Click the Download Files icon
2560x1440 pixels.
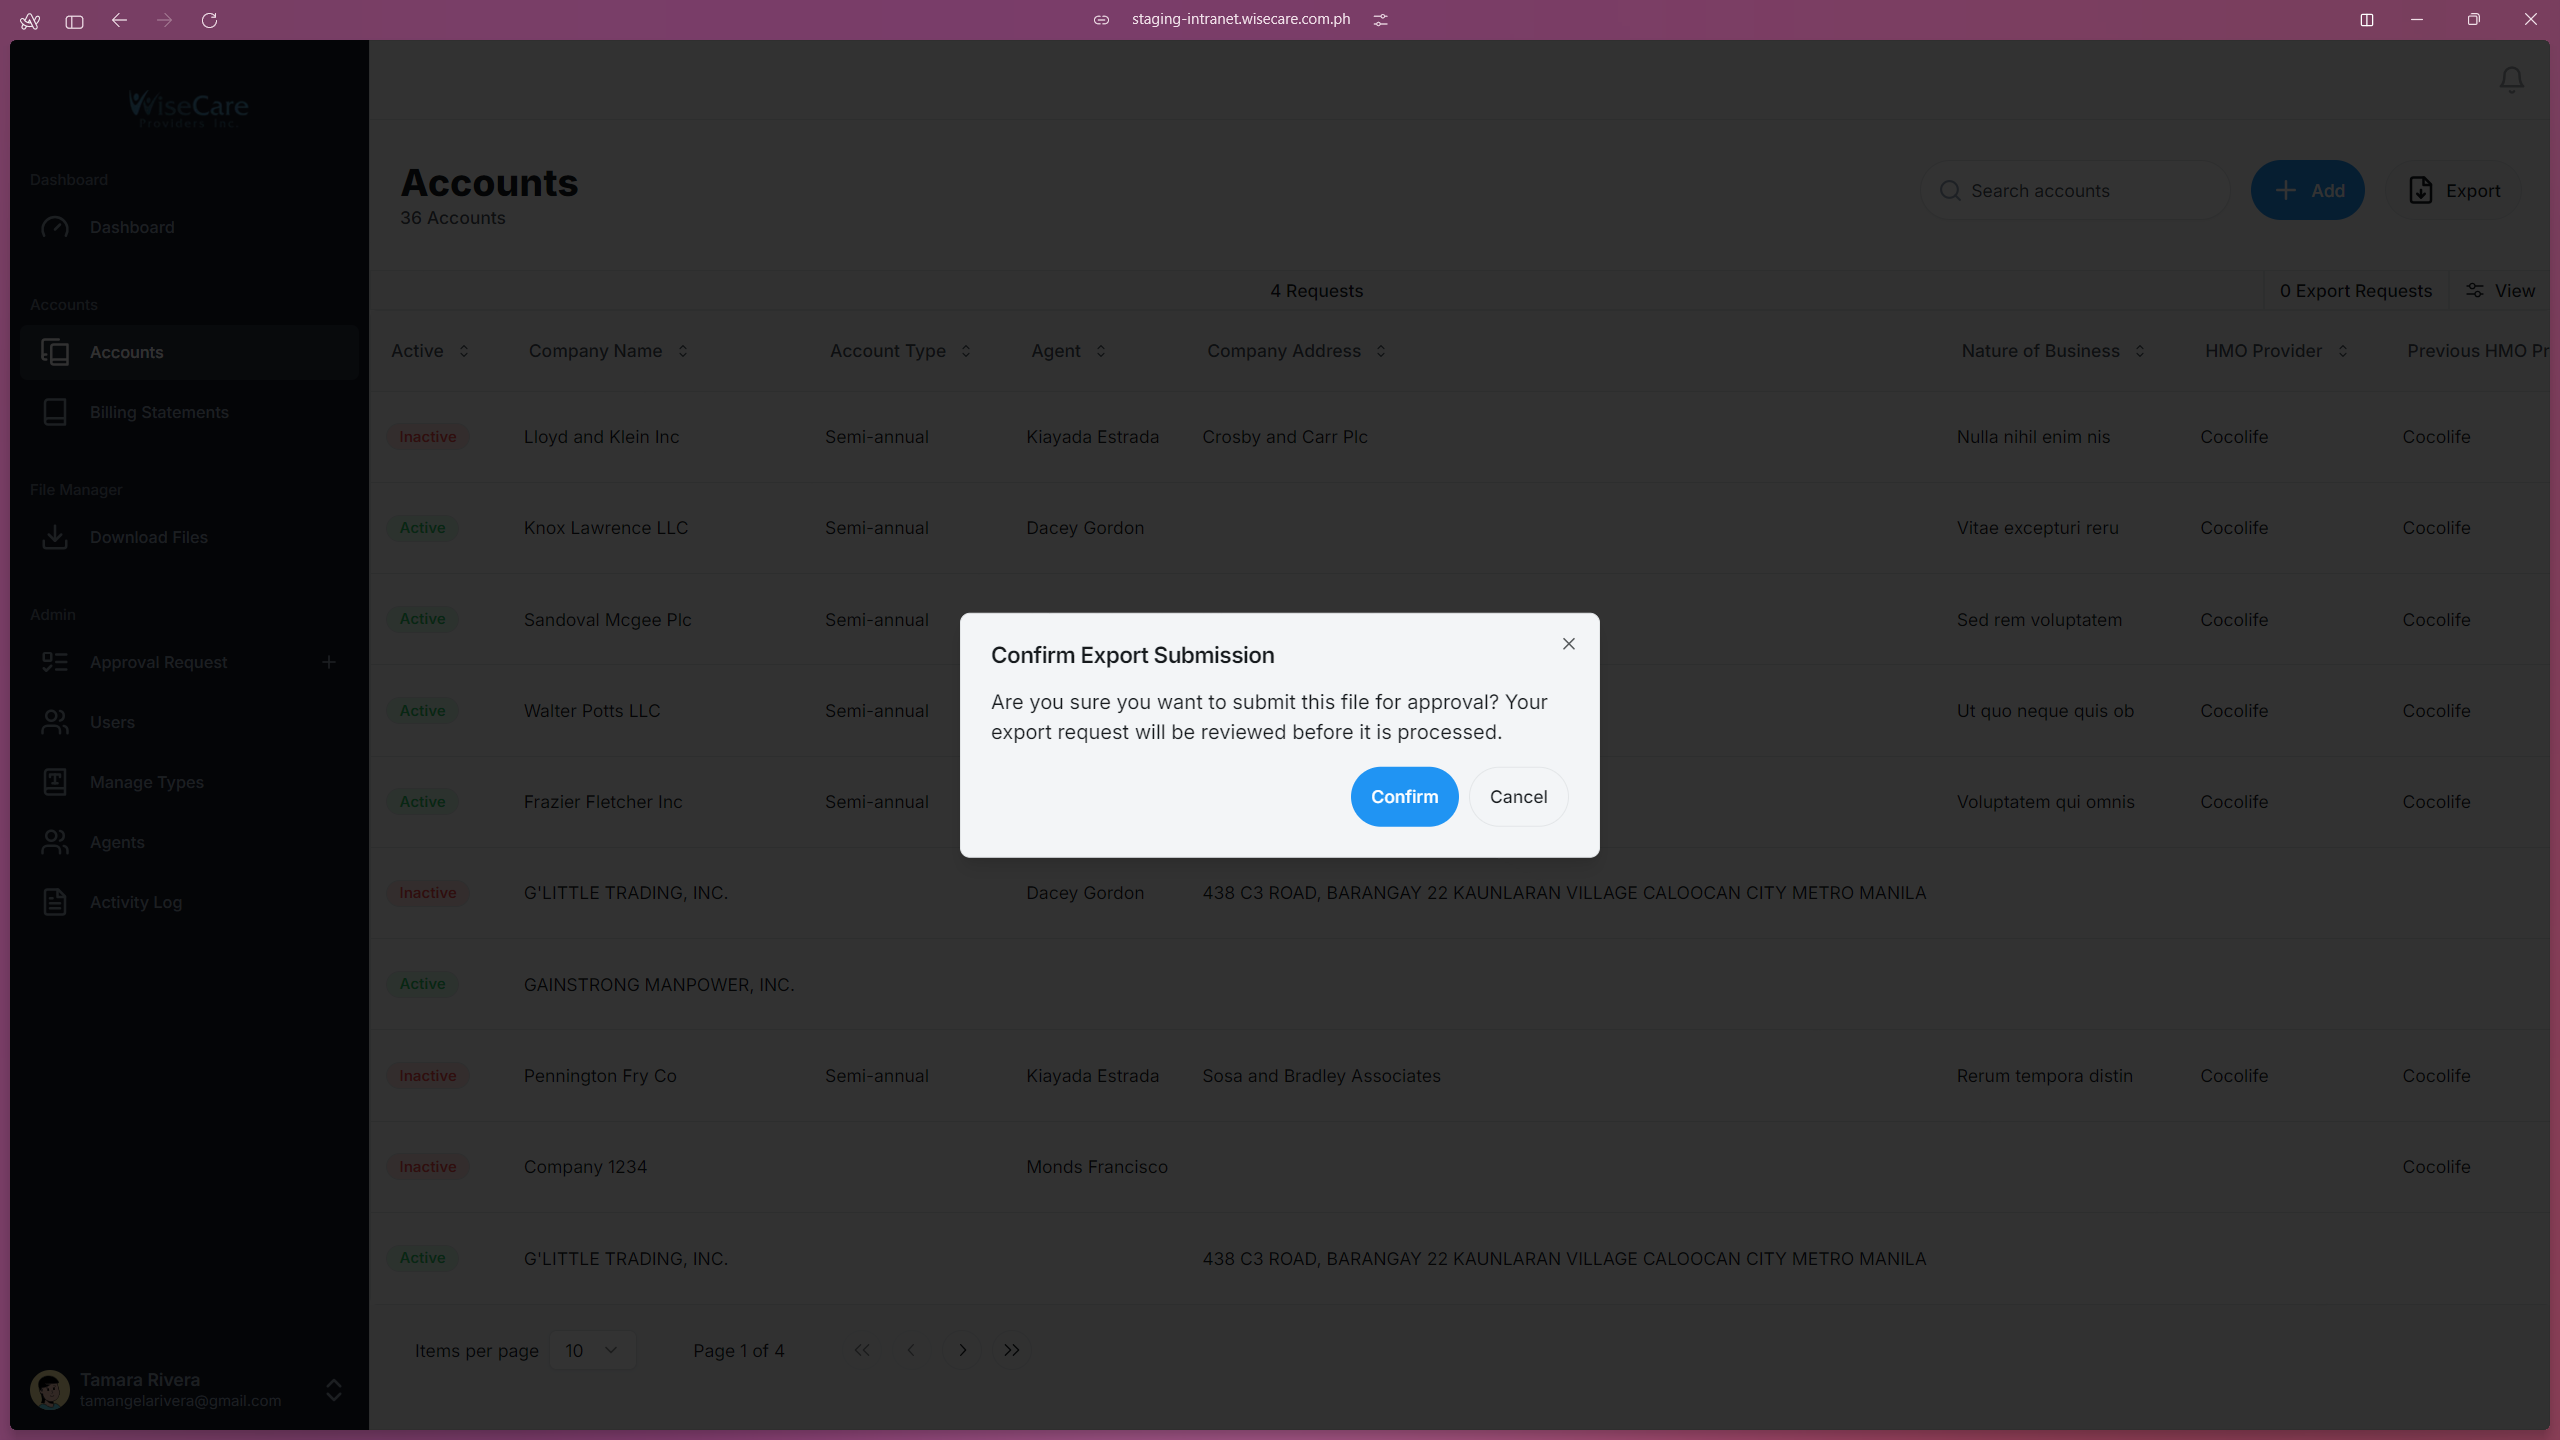[56, 537]
